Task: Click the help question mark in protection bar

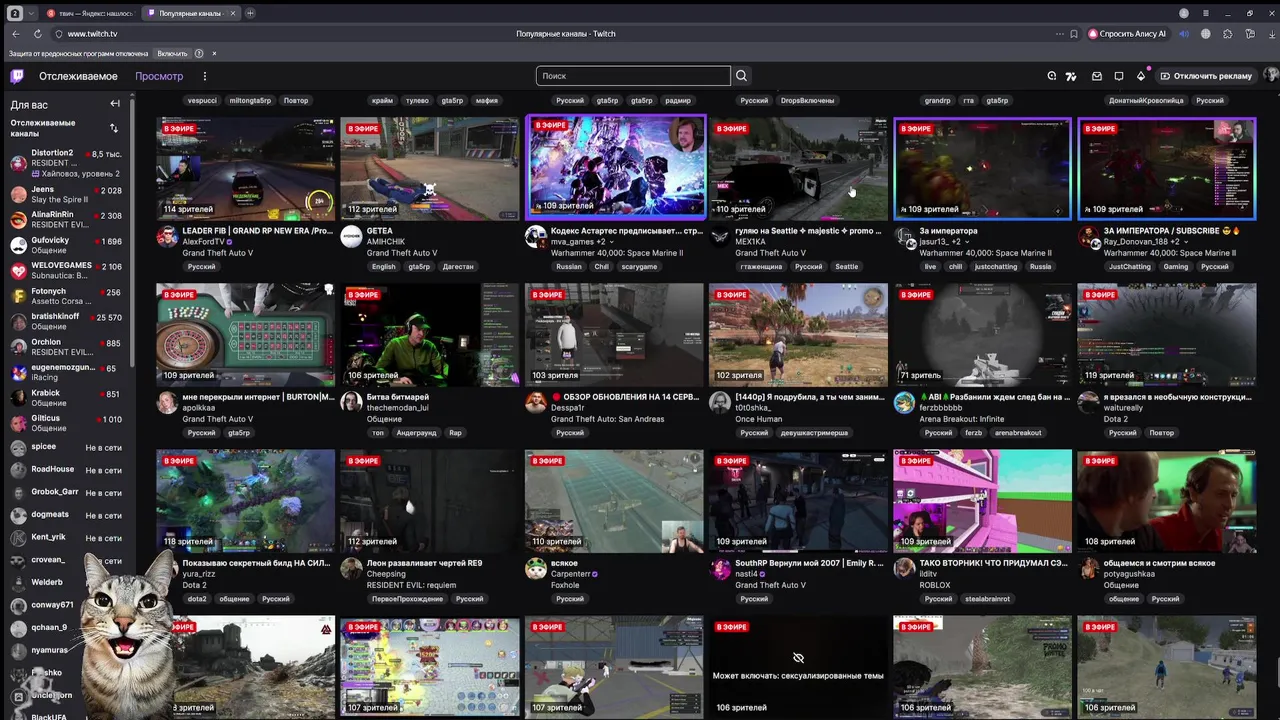Action: pos(199,54)
